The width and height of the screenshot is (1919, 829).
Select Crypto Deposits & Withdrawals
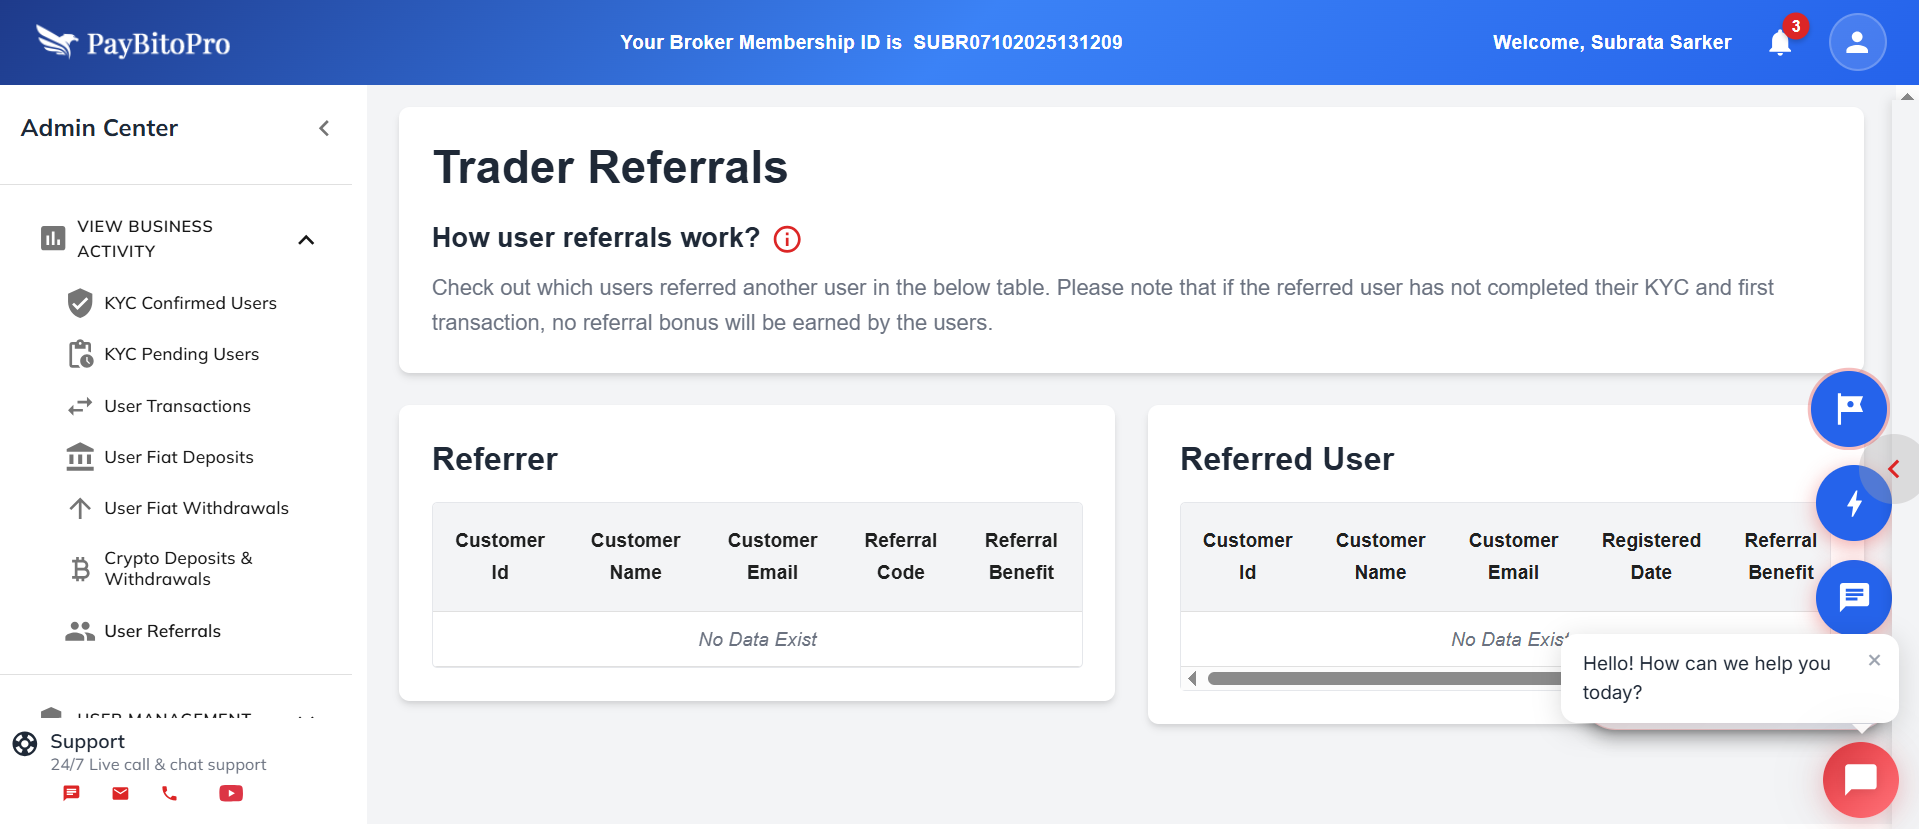[x=178, y=568]
